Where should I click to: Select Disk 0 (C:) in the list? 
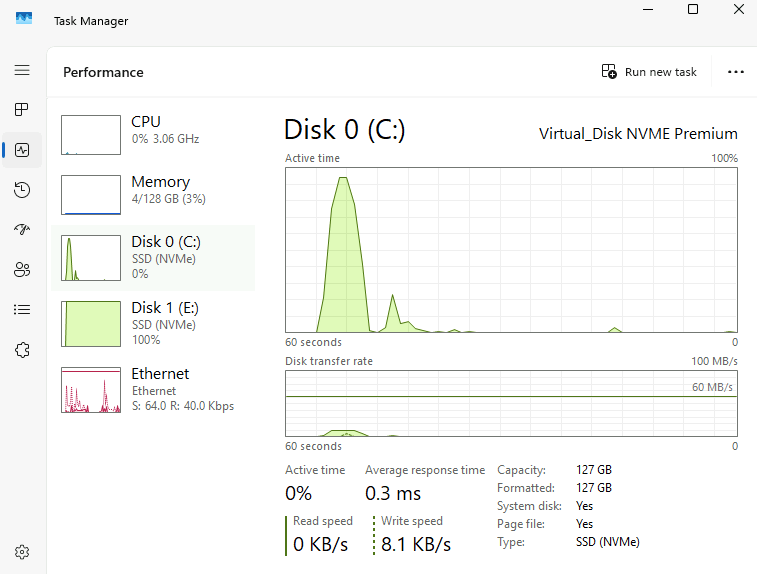tap(155, 257)
